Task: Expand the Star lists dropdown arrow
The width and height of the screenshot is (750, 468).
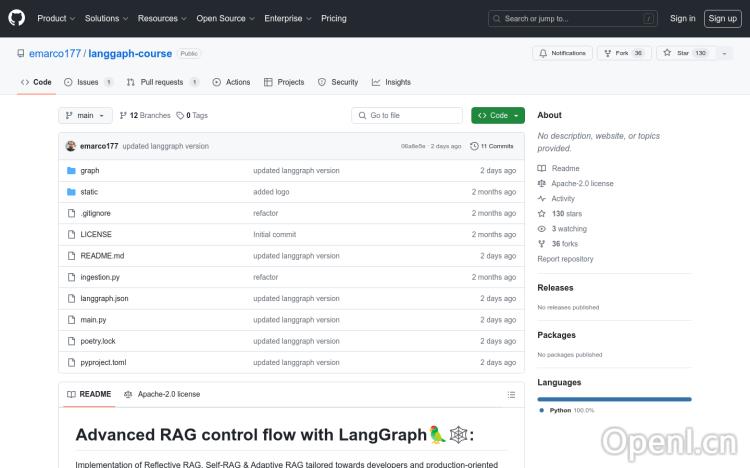Action: click(x=724, y=53)
